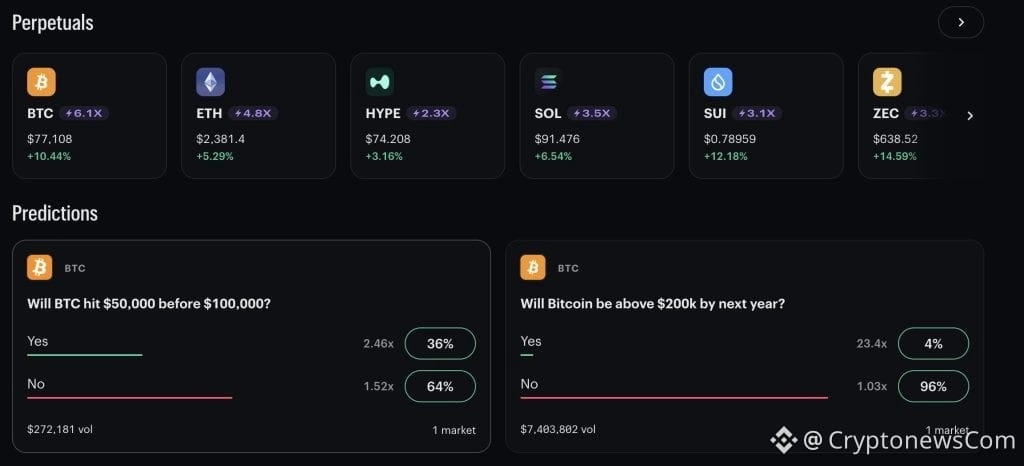Click Bitcoin icon in $200k prediction card
Viewport: 1024px width, 466px height.
[533, 268]
